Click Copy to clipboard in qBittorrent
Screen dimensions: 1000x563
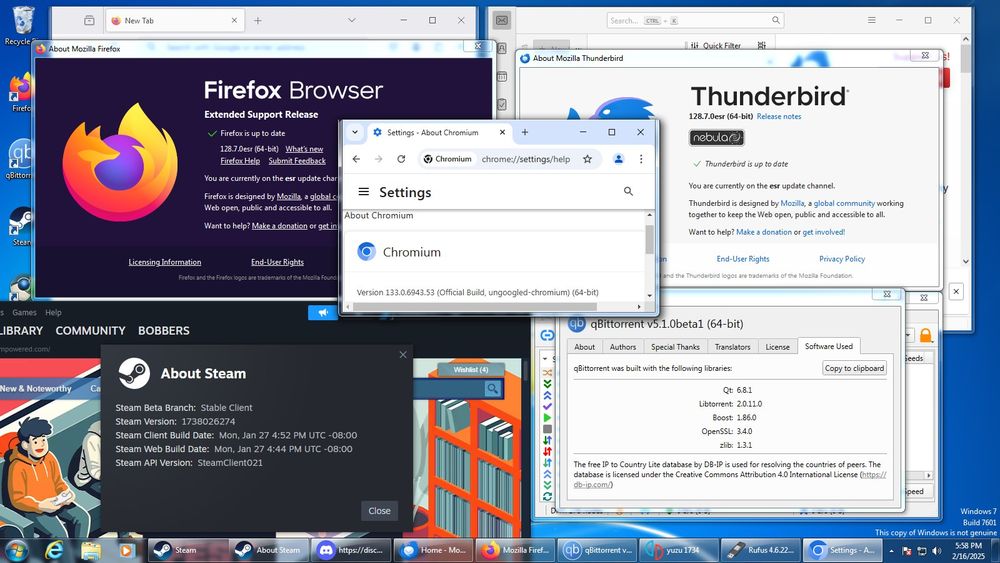[x=854, y=368]
